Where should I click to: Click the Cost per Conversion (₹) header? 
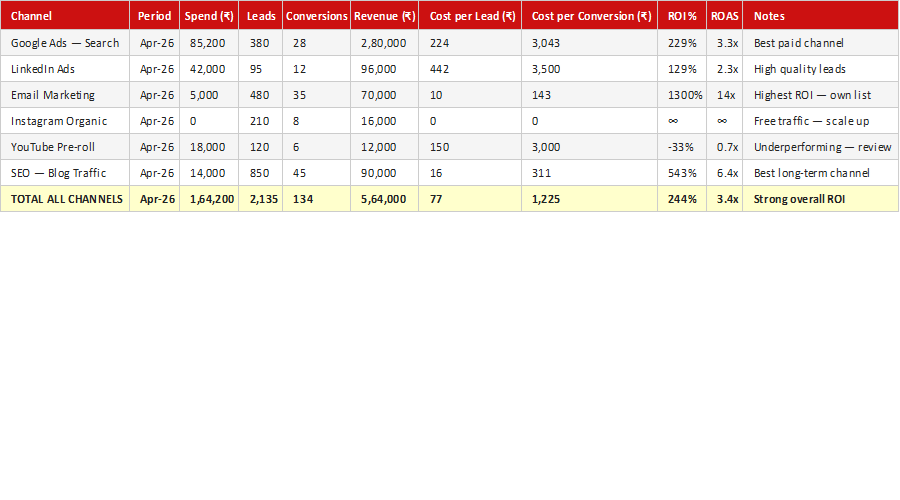589,15
